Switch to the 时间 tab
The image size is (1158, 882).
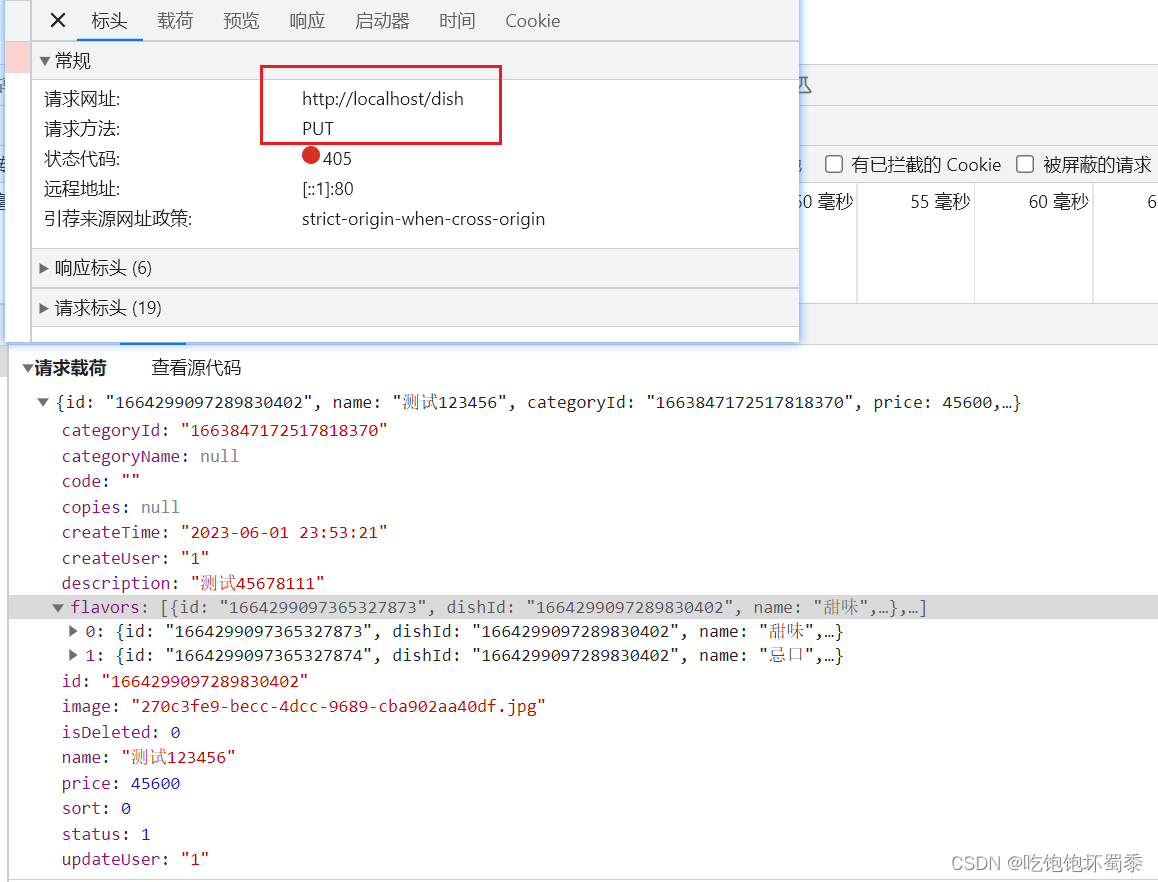coord(457,21)
